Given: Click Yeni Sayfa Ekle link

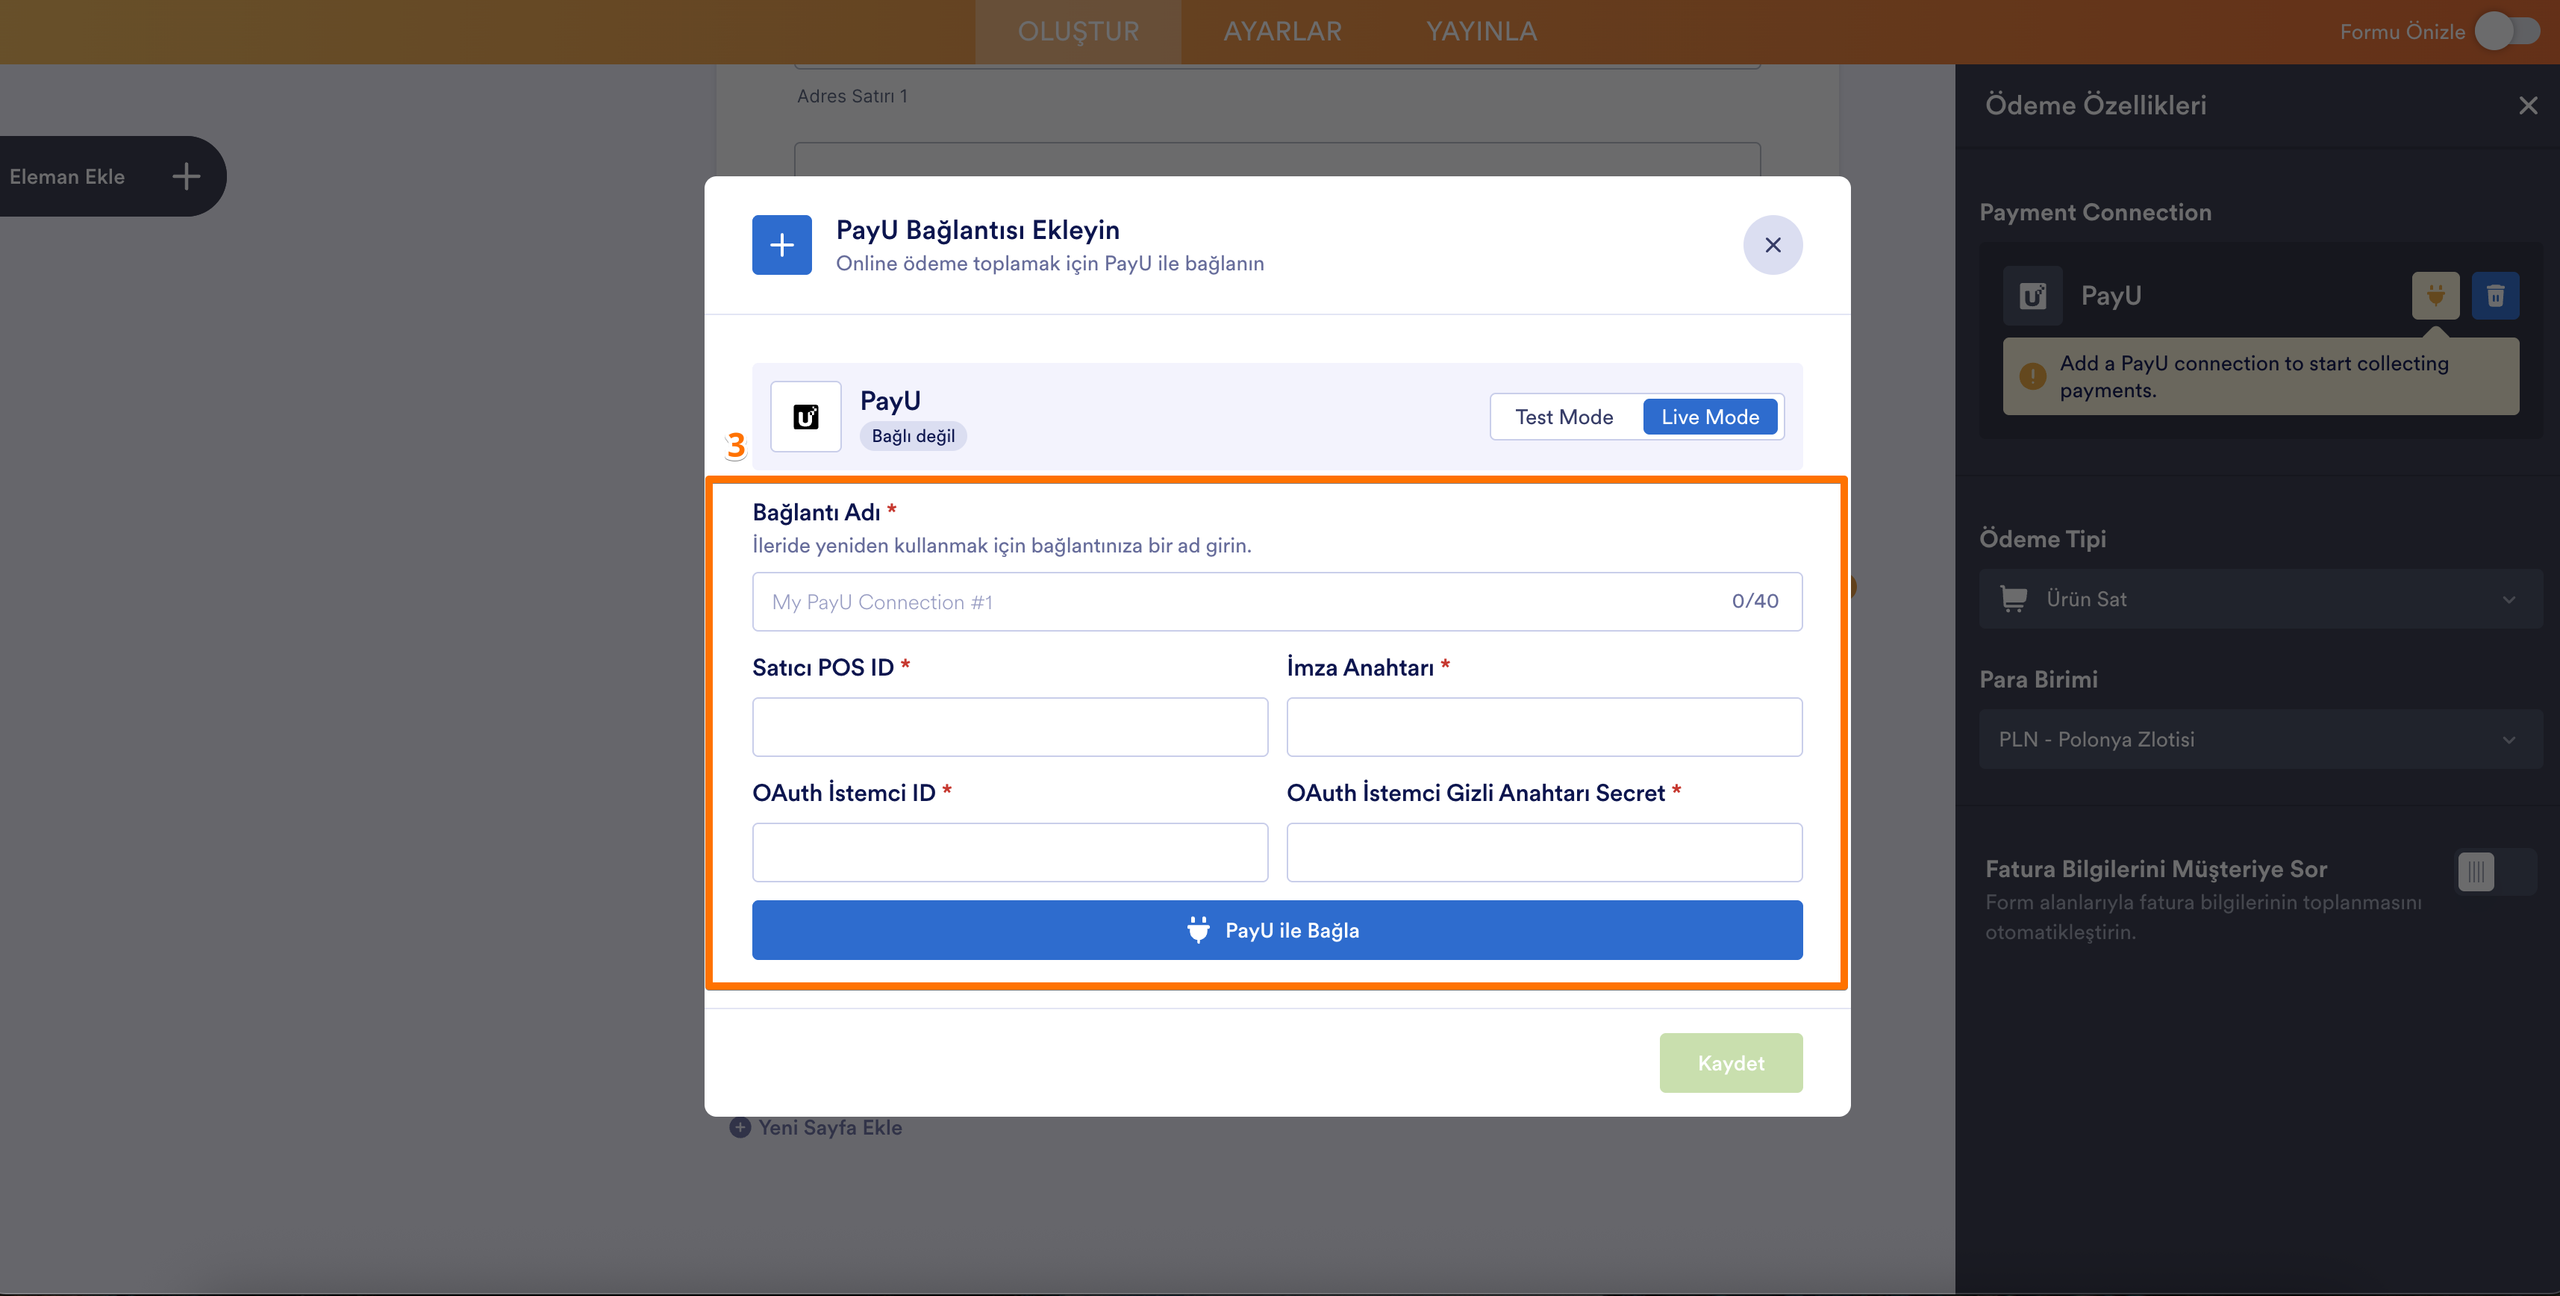Looking at the screenshot, I should tap(830, 1128).
